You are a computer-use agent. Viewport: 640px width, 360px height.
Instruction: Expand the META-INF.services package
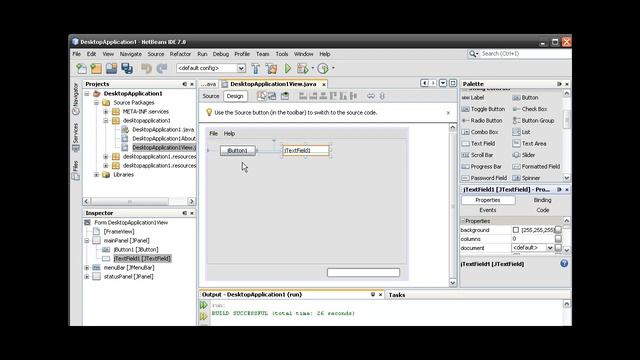click(106, 111)
